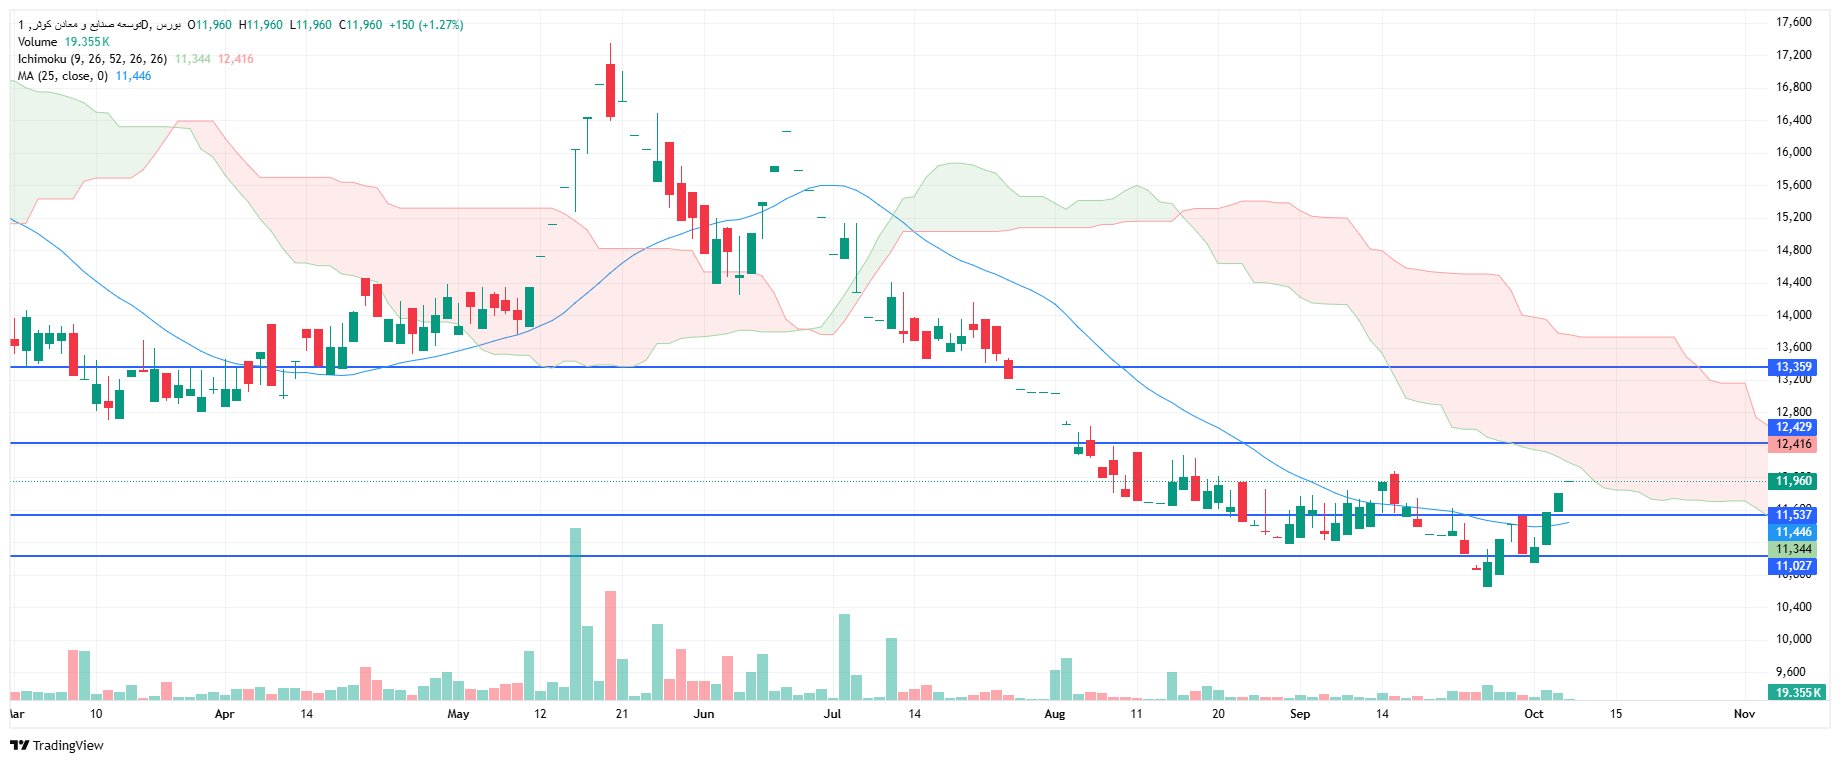Click the 11,446 moving average axis label

(1793, 532)
